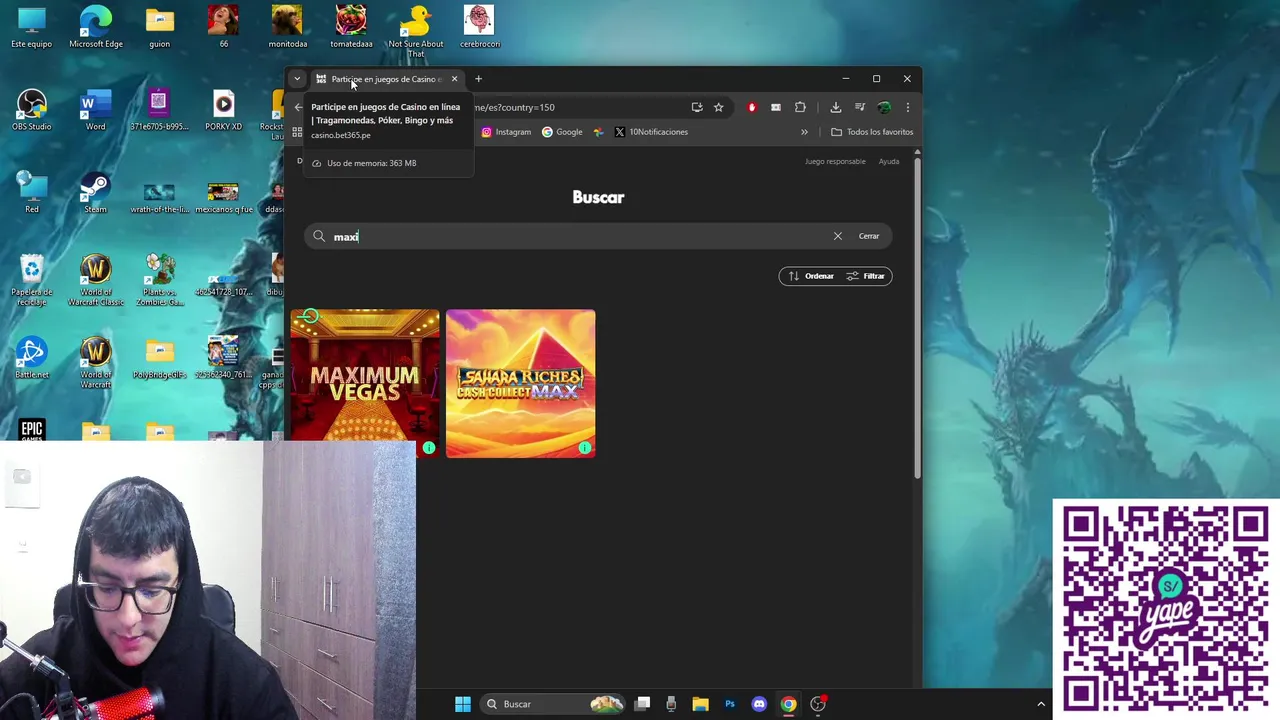Select the Este equipo desktop icon

click(32, 27)
